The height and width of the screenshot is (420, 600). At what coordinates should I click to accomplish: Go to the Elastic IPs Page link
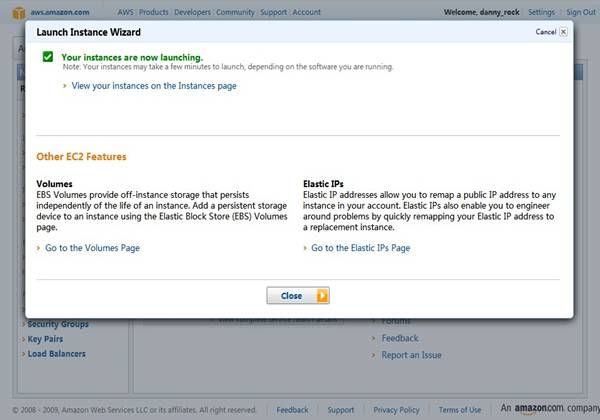pos(360,248)
